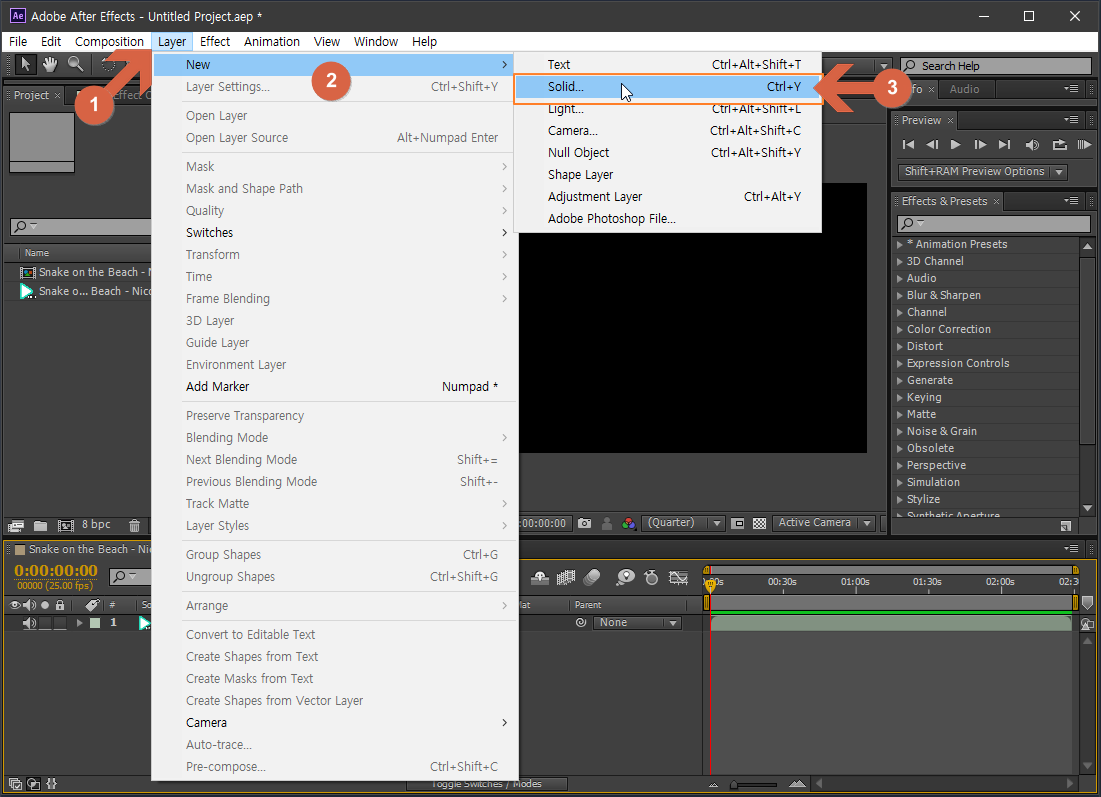Open the Active Camera view dropdown

[x=824, y=523]
